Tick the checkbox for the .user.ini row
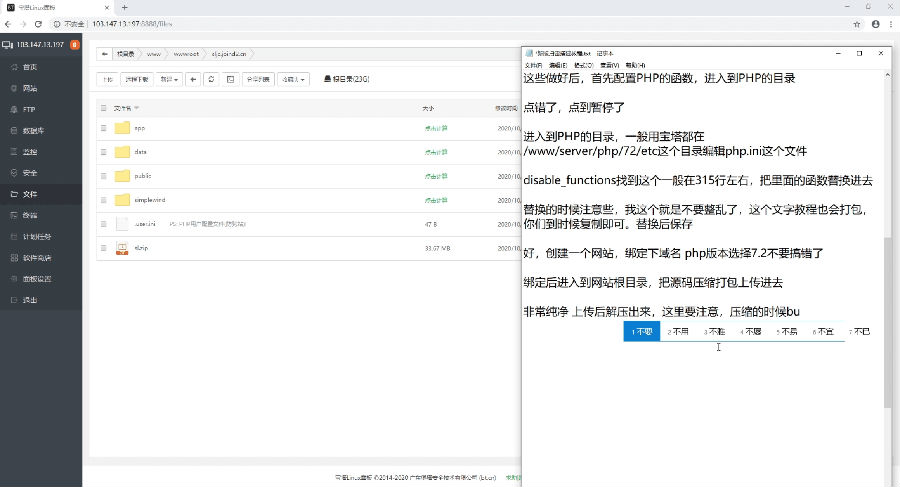The height and width of the screenshot is (487, 900). pos(104,224)
